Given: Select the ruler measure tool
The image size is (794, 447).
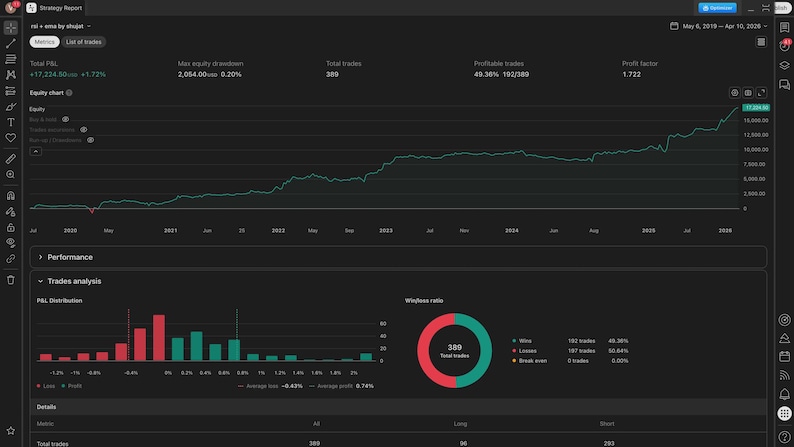Looking at the screenshot, I should pos(11,159).
